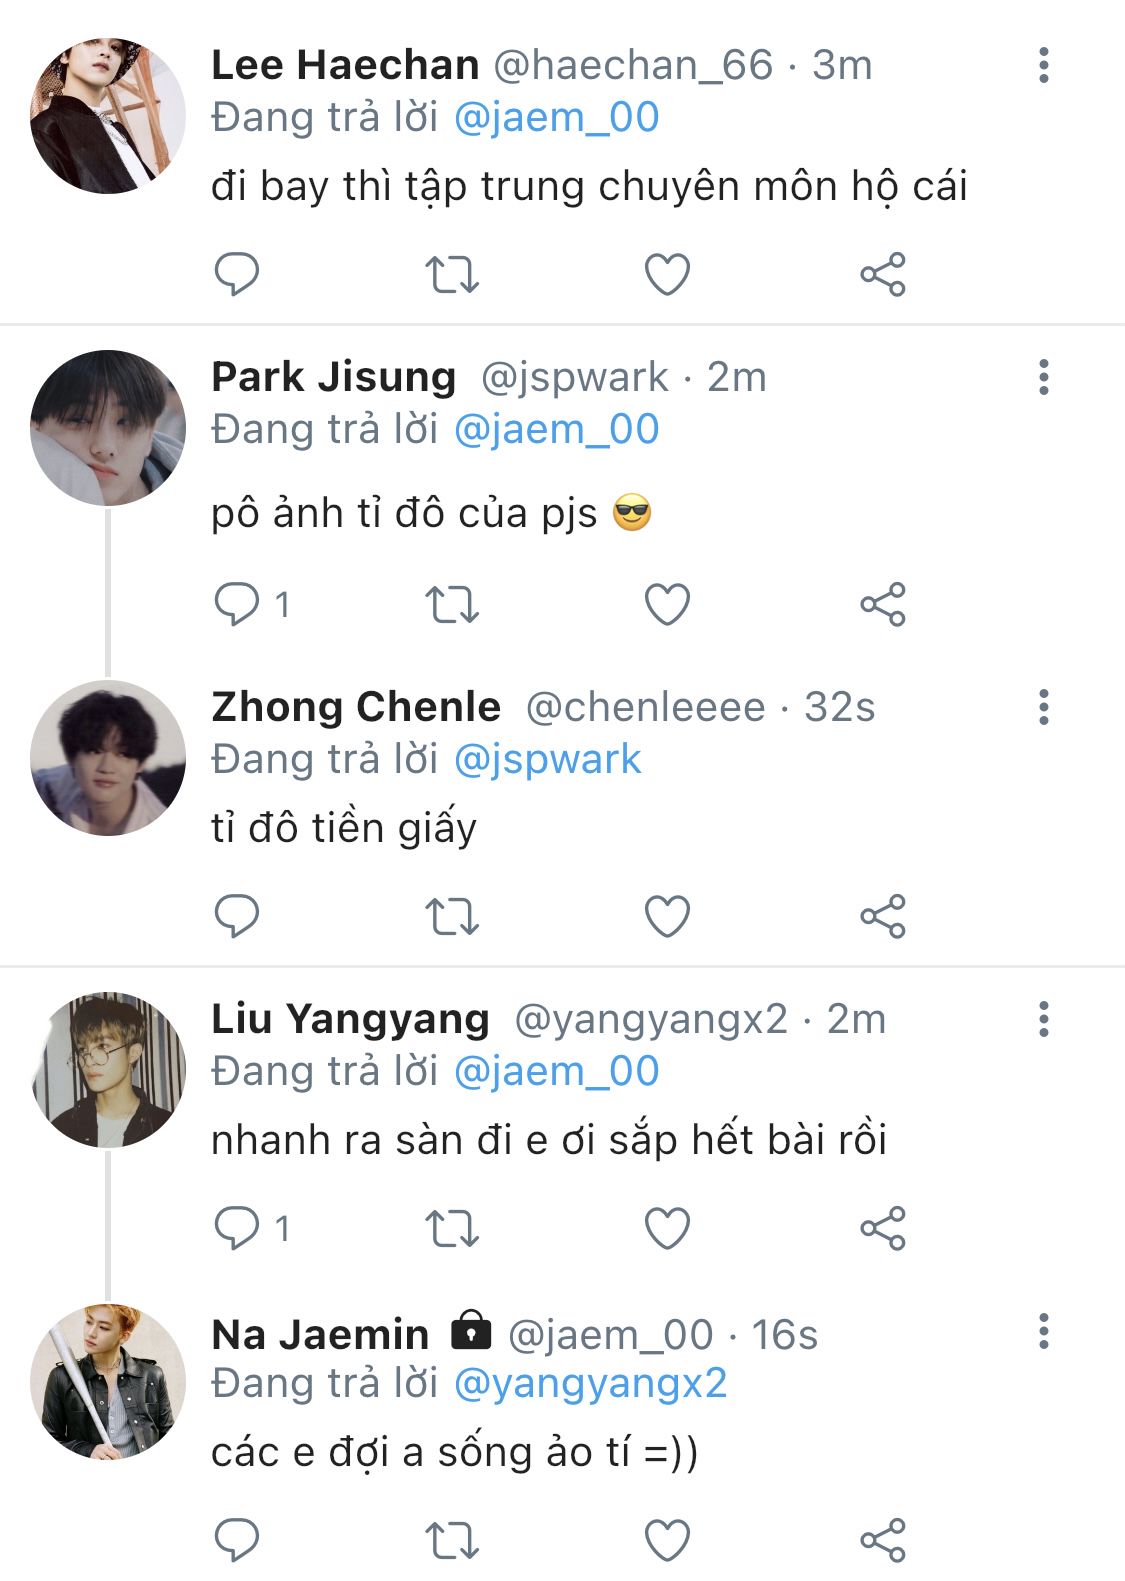The width and height of the screenshot is (1125, 1581).
Task: Open more options for Lee Haechan's tweet
Action: (1043, 65)
